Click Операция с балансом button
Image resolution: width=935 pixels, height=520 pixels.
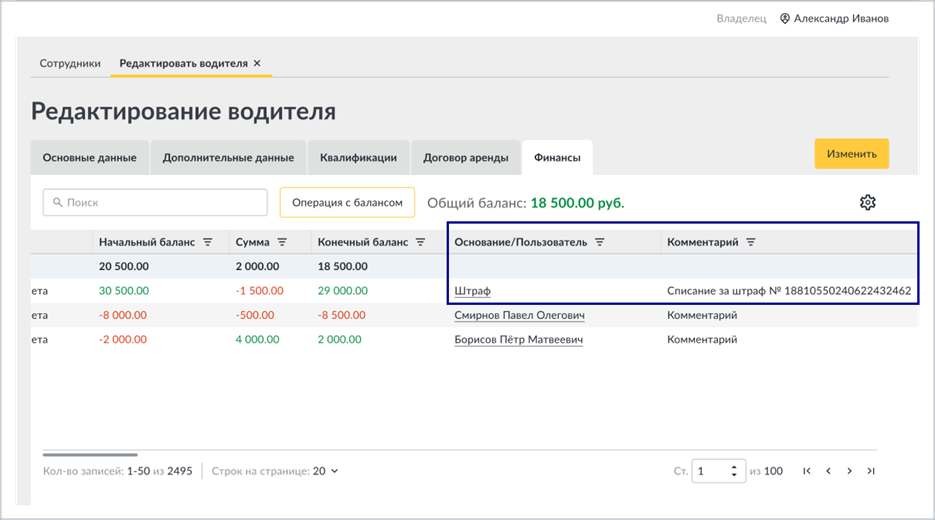pyautogui.click(x=347, y=203)
